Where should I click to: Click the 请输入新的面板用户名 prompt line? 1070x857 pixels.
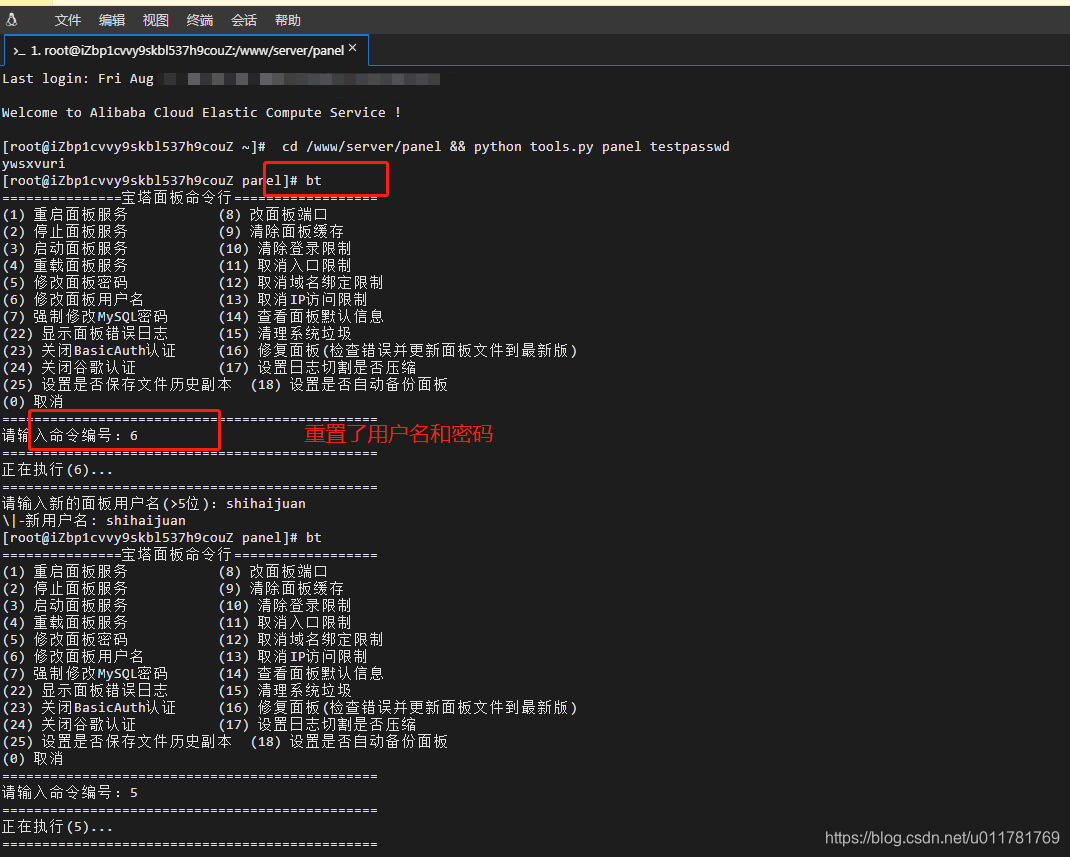[154, 504]
